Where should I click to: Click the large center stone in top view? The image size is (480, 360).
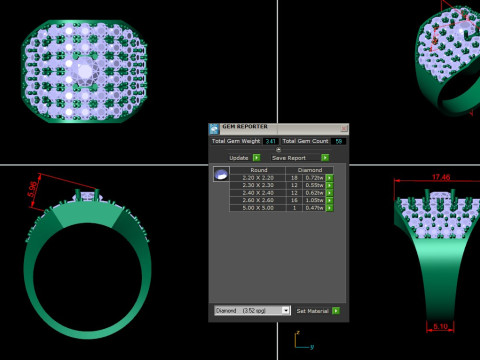tap(85, 71)
